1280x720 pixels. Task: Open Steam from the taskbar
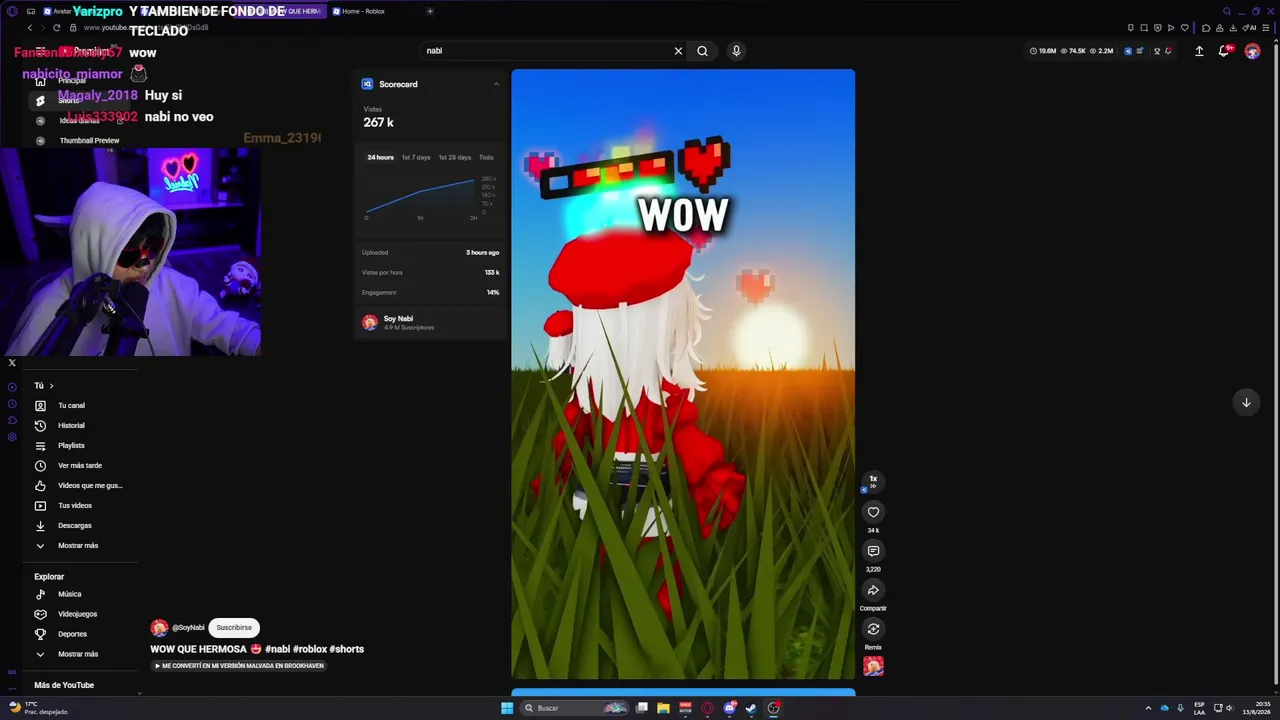tap(751, 708)
